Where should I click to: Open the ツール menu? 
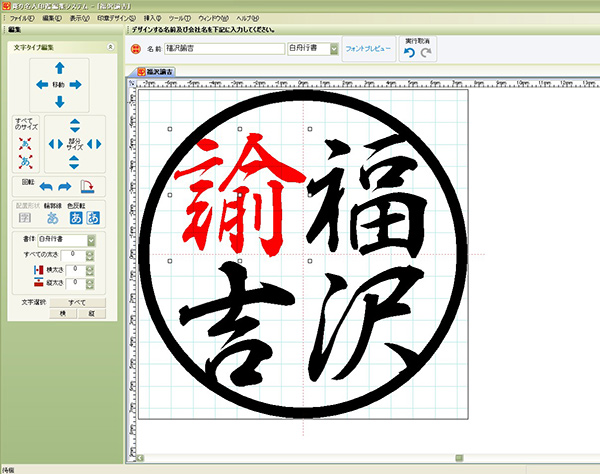pos(178,19)
